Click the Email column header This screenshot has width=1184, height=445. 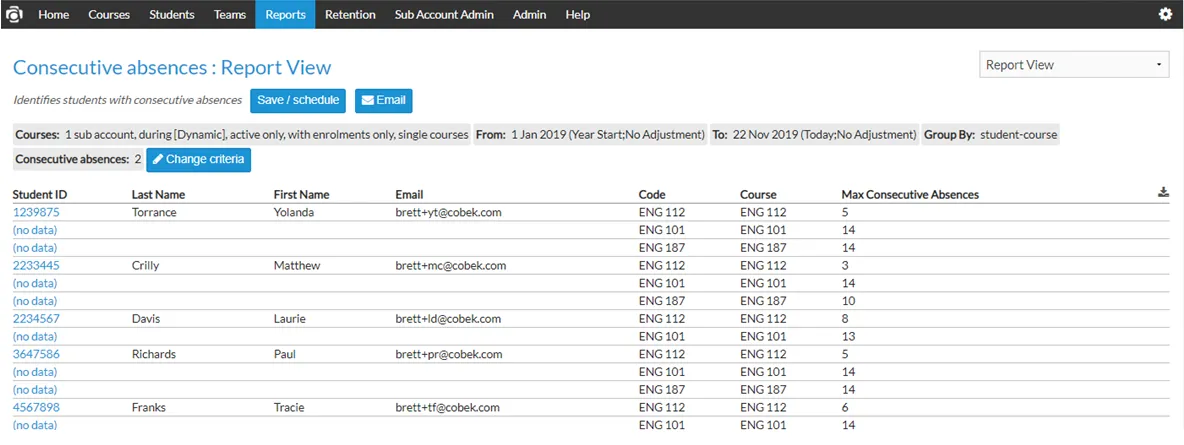pos(409,194)
